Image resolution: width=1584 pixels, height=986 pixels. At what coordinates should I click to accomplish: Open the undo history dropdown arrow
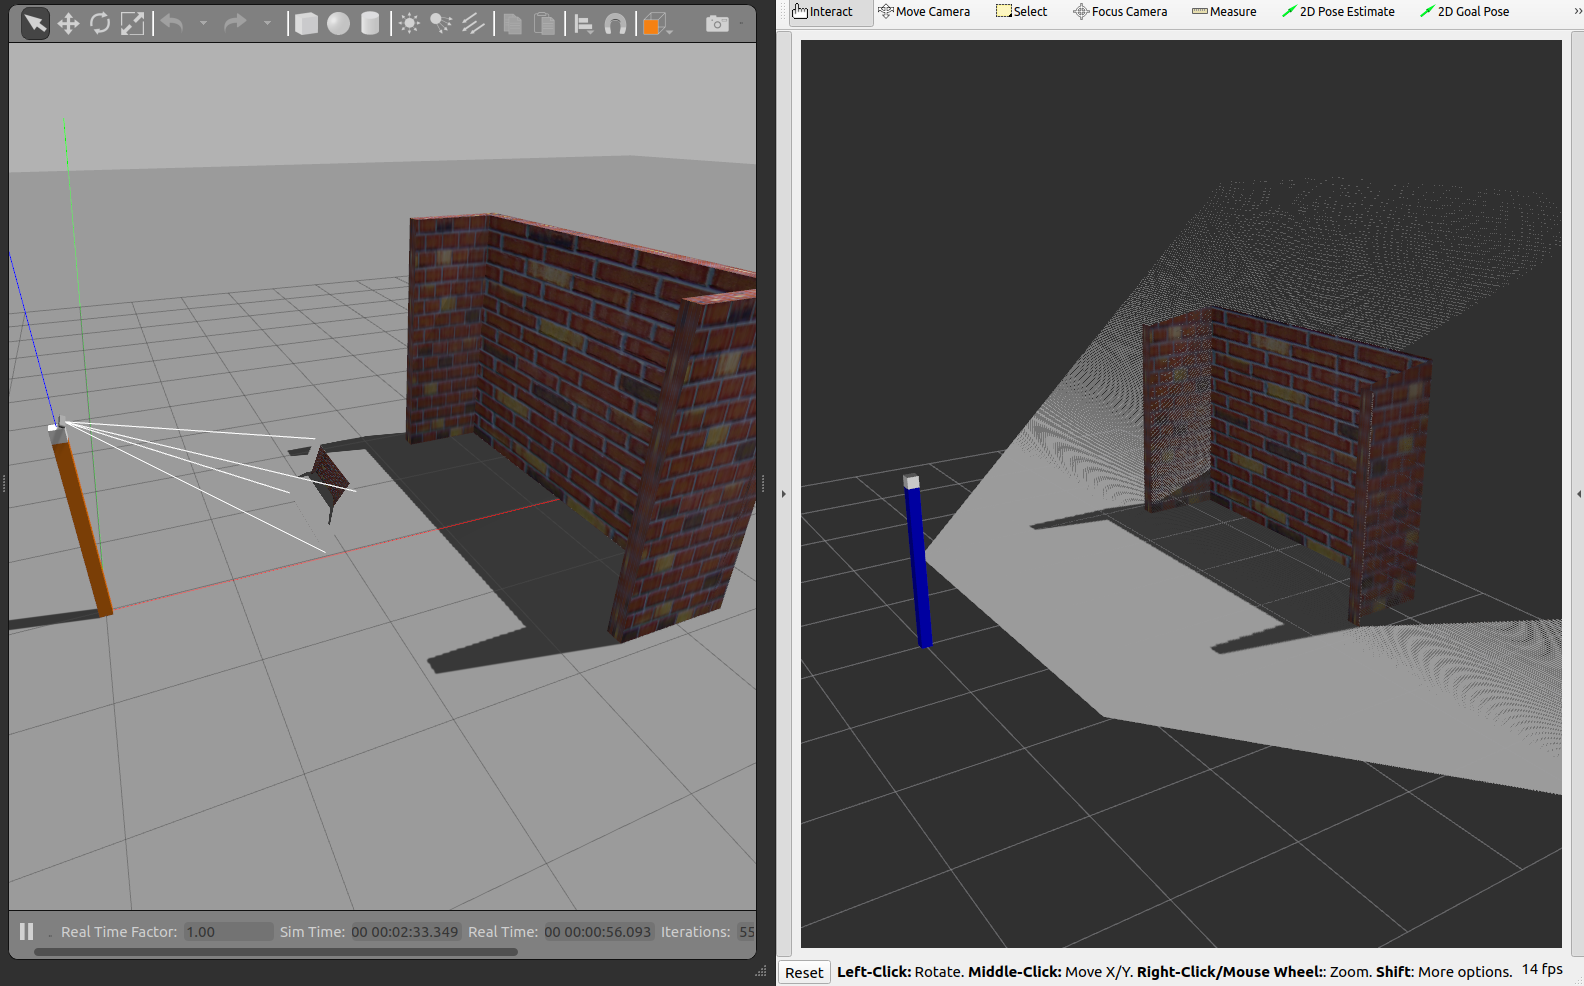click(203, 23)
